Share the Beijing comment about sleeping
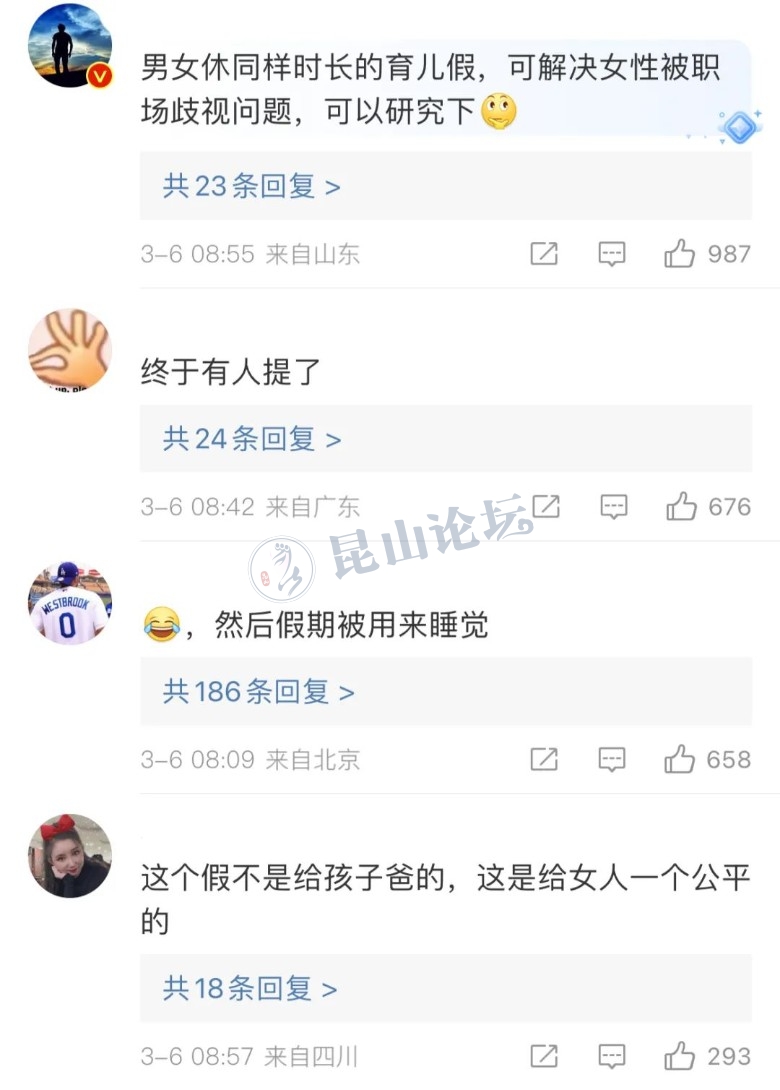The image size is (780, 1090). click(x=544, y=759)
